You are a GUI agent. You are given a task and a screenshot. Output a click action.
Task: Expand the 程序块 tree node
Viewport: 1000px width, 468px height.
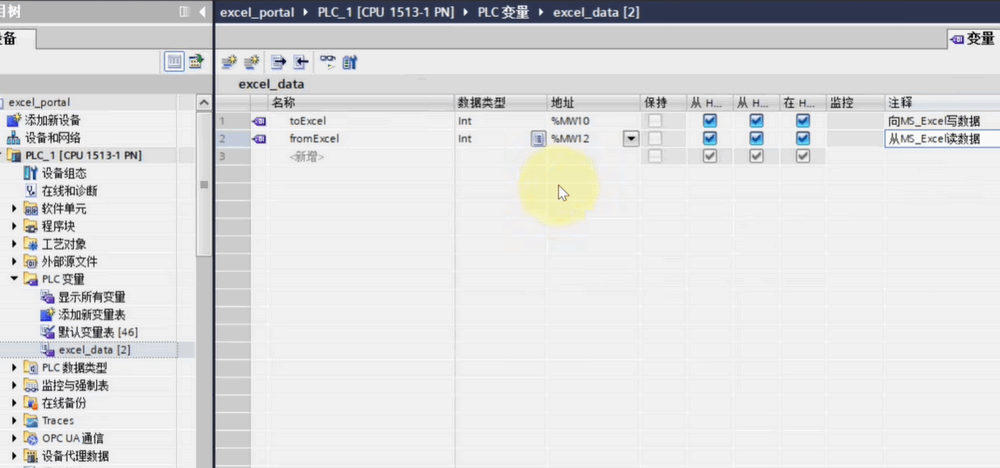tap(14, 226)
